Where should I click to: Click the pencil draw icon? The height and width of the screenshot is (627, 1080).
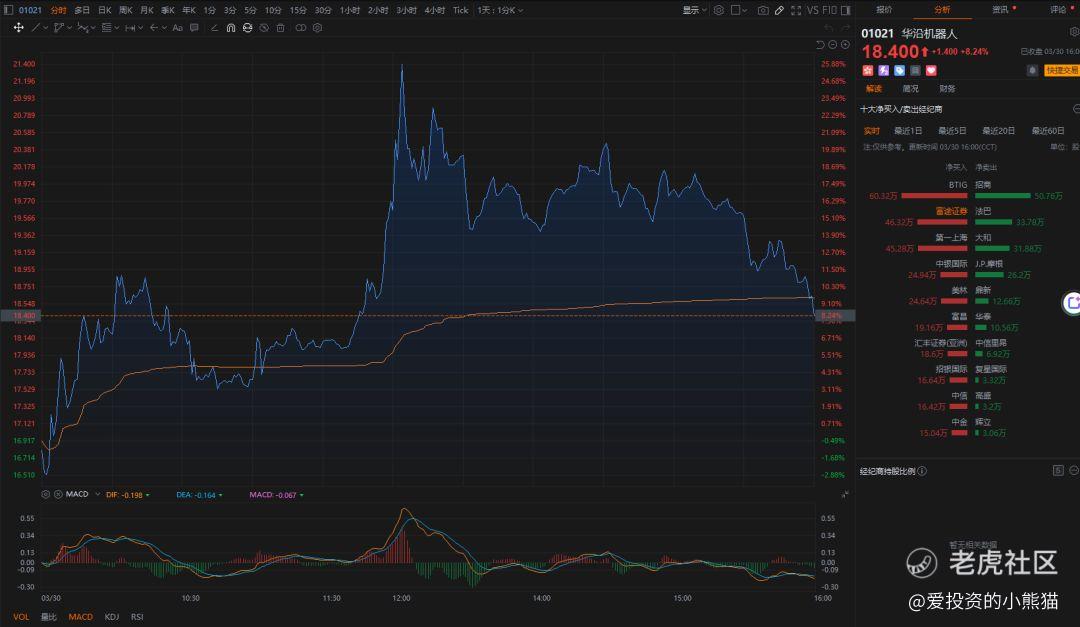tap(779, 10)
